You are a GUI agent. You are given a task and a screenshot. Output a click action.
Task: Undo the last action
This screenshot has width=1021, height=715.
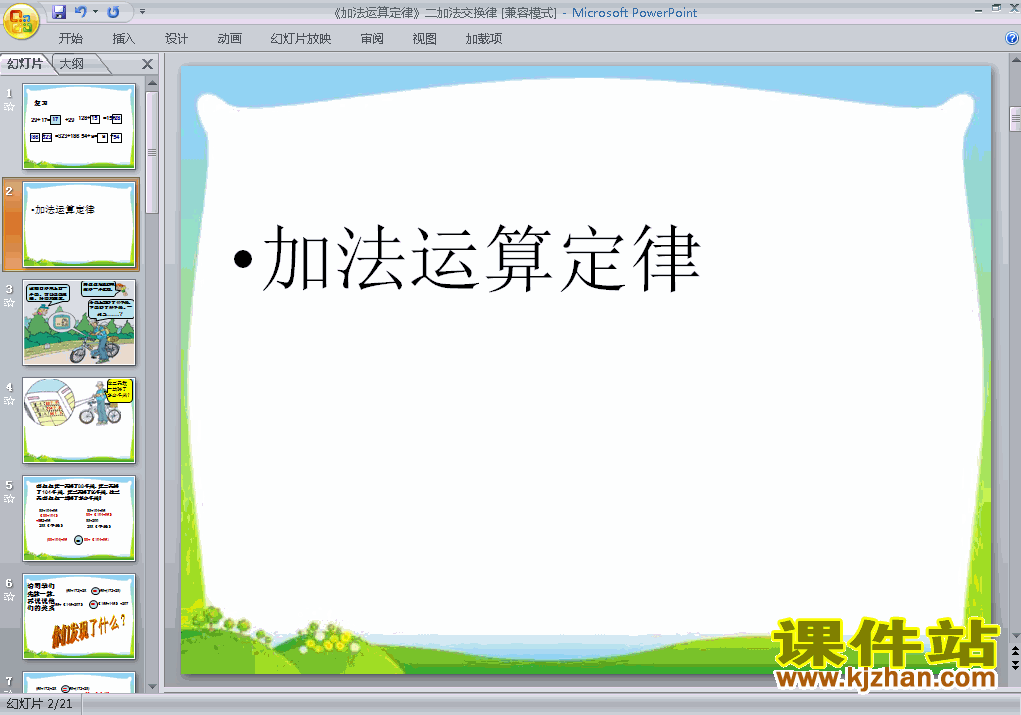coord(81,12)
